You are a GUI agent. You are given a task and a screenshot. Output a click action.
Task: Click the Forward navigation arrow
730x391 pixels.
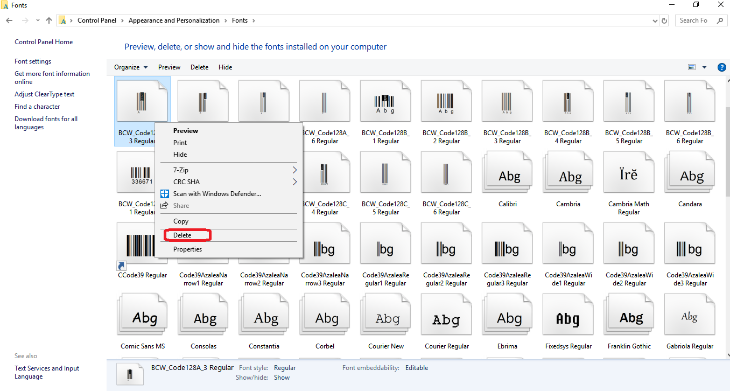pyautogui.click(x=25, y=20)
